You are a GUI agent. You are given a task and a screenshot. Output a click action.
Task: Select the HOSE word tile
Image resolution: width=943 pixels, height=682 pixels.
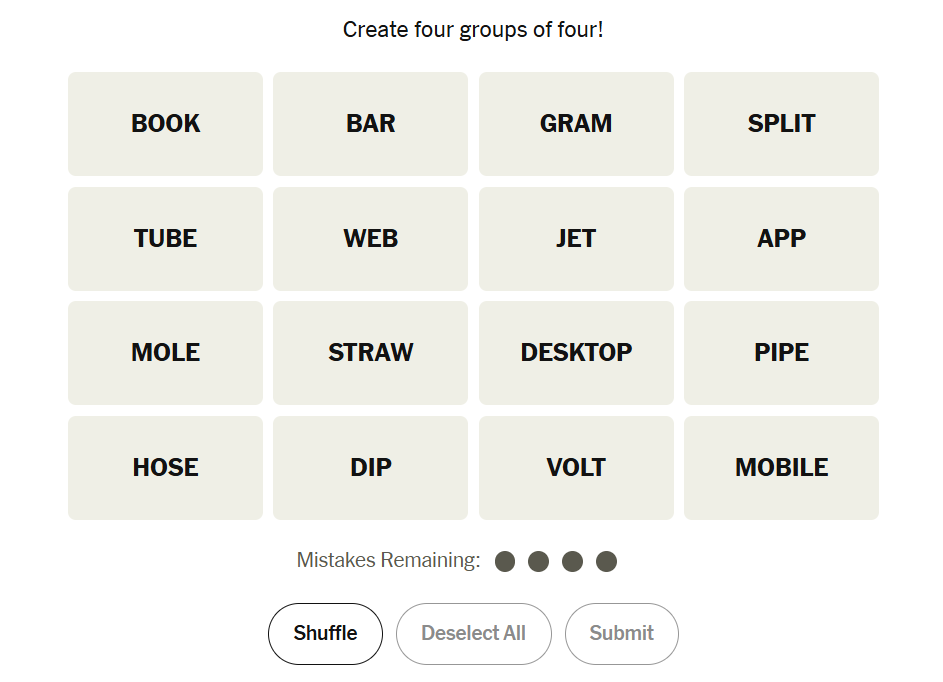pos(165,468)
